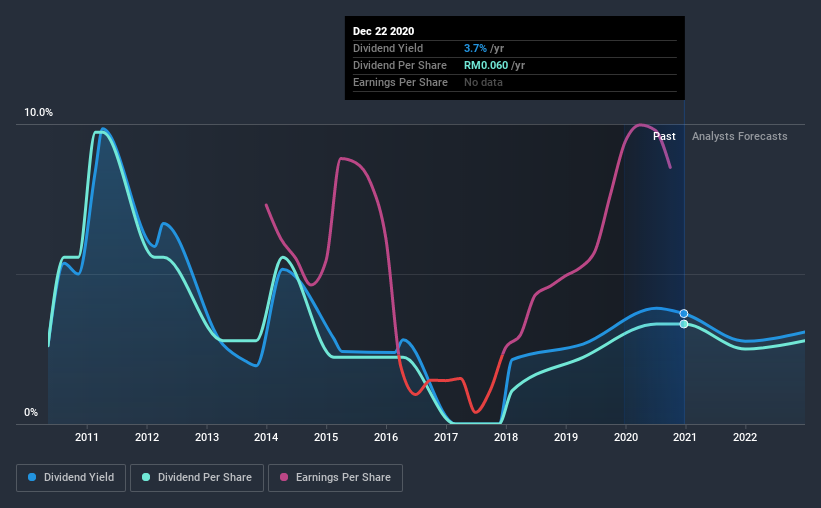Click the 3.7% dividend yield value

[475, 48]
